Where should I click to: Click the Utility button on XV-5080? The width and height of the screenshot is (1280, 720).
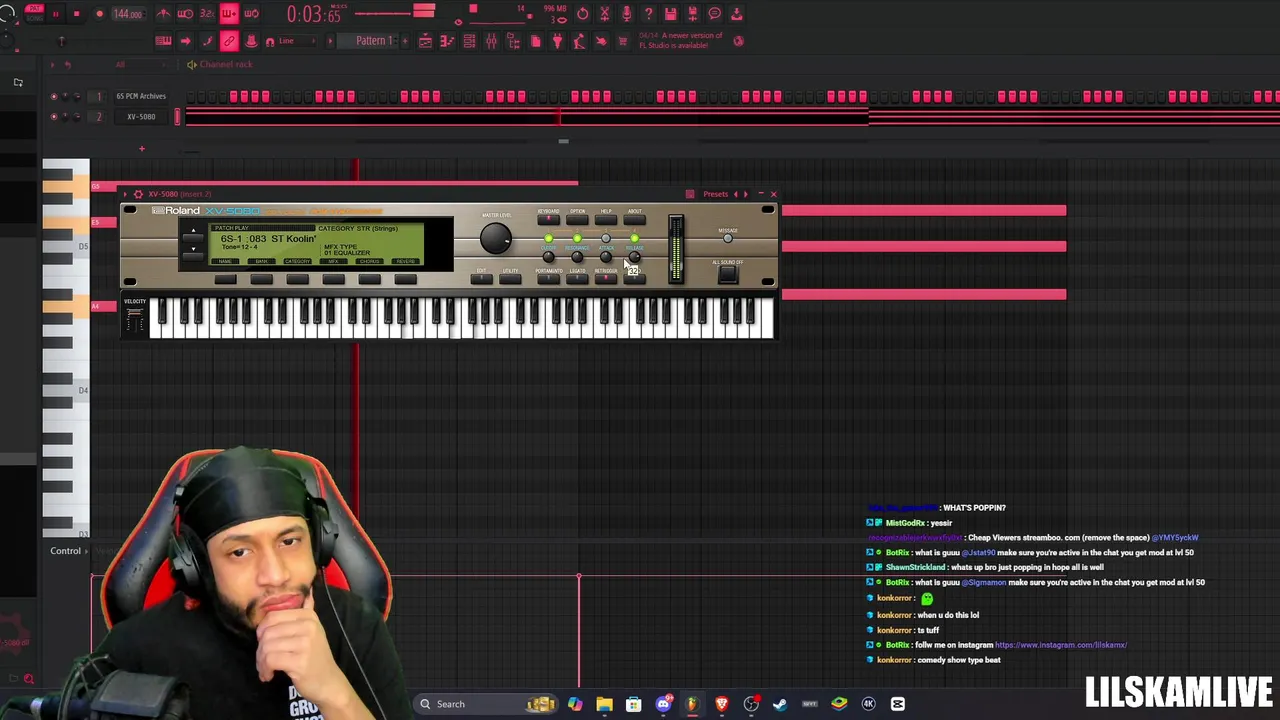pyautogui.click(x=510, y=279)
